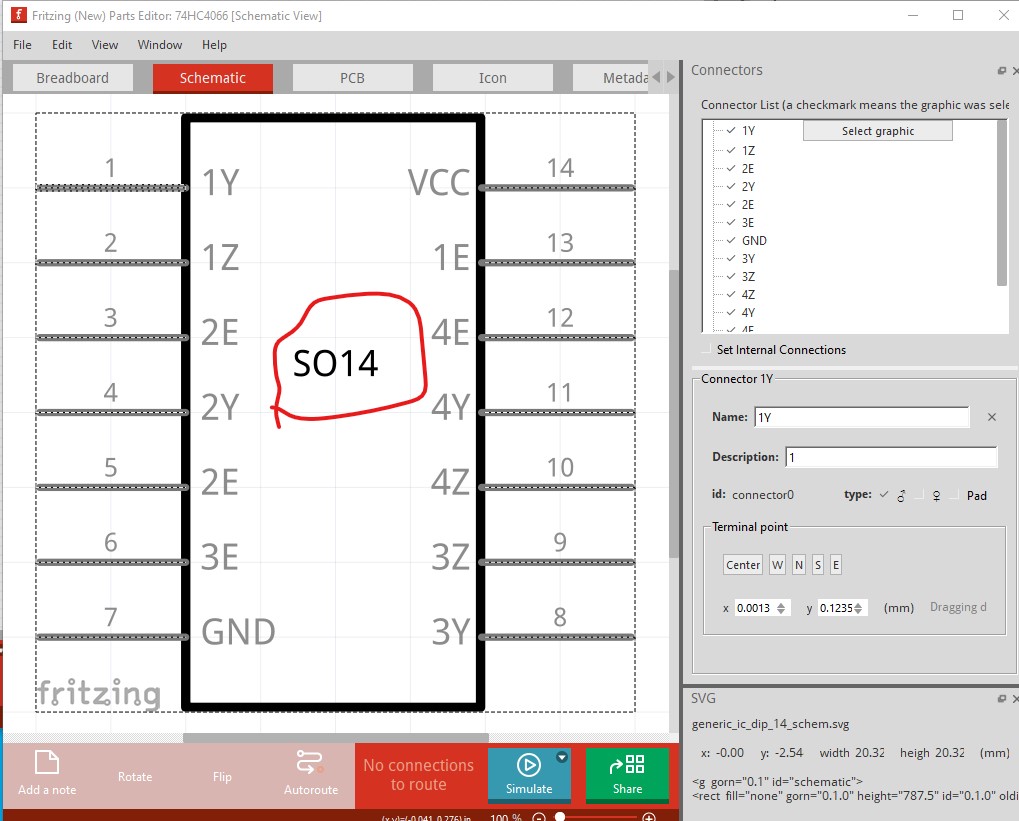Viewport: 1019px width, 821px height.
Task: Open the Simulate dropdown arrow
Action: pyautogui.click(x=562, y=757)
